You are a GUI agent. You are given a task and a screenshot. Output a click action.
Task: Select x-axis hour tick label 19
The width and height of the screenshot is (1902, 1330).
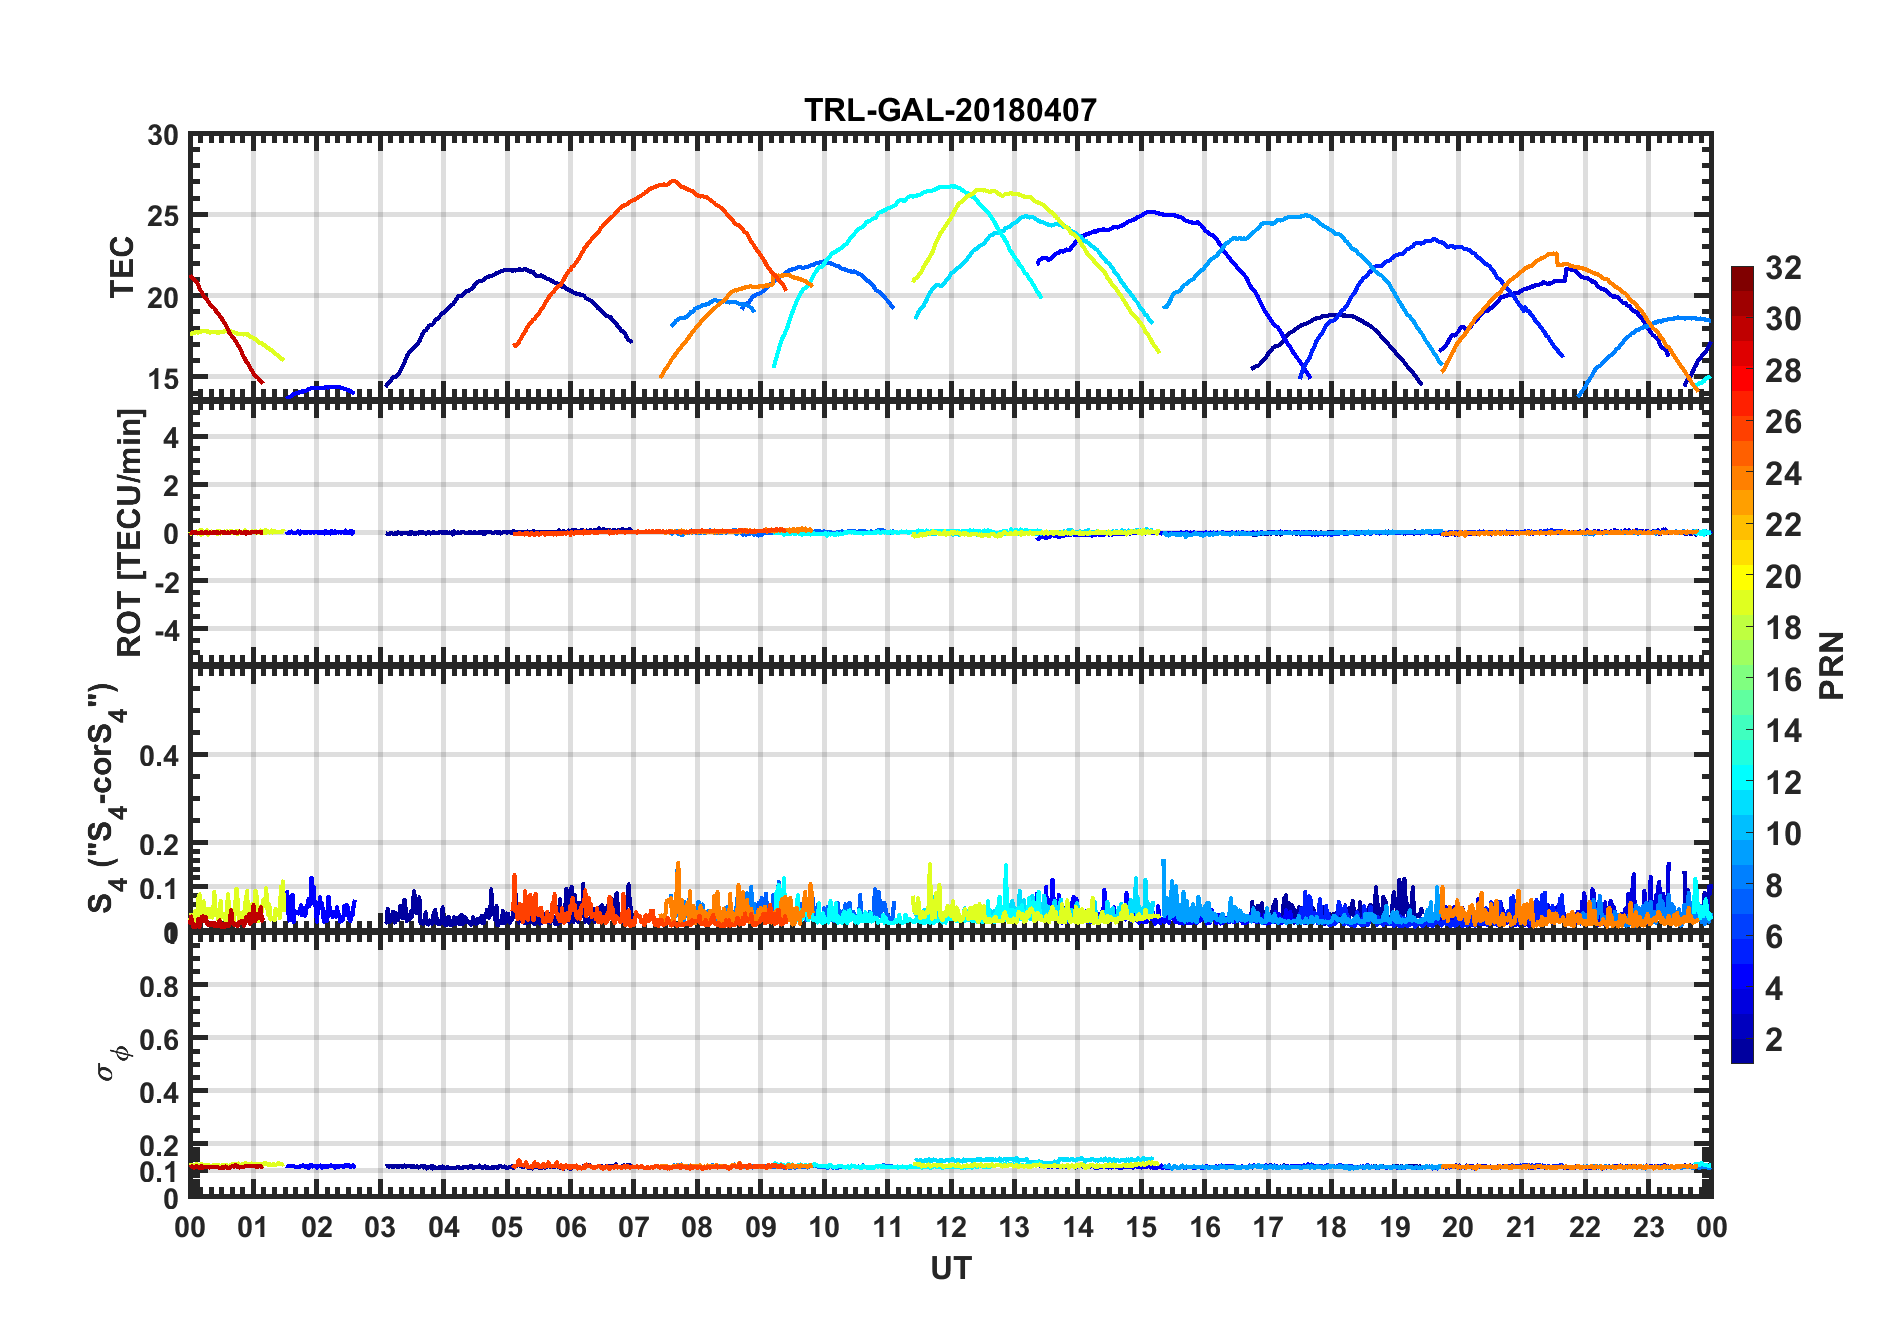tap(1395, 1227)
